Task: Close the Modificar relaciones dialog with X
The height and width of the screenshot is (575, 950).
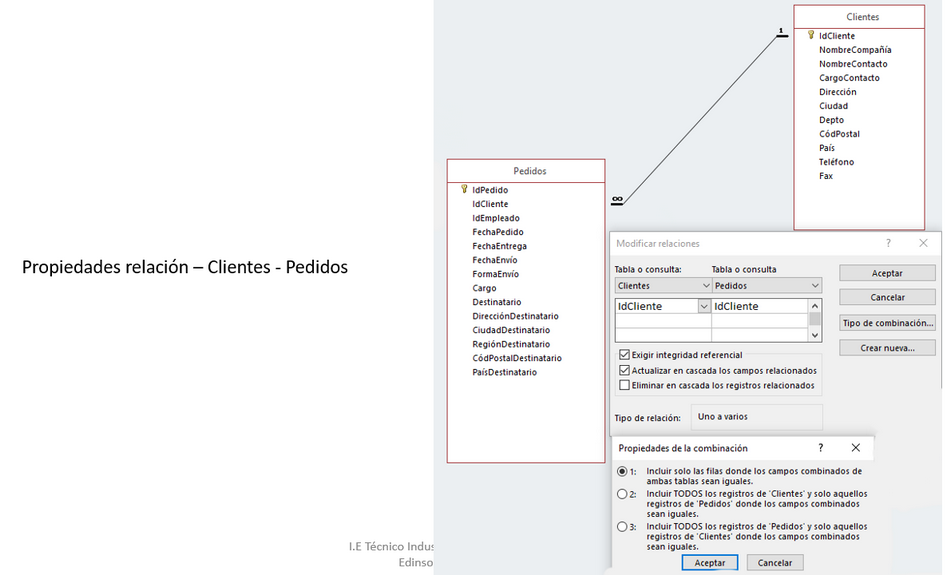Action: [923, 243]
